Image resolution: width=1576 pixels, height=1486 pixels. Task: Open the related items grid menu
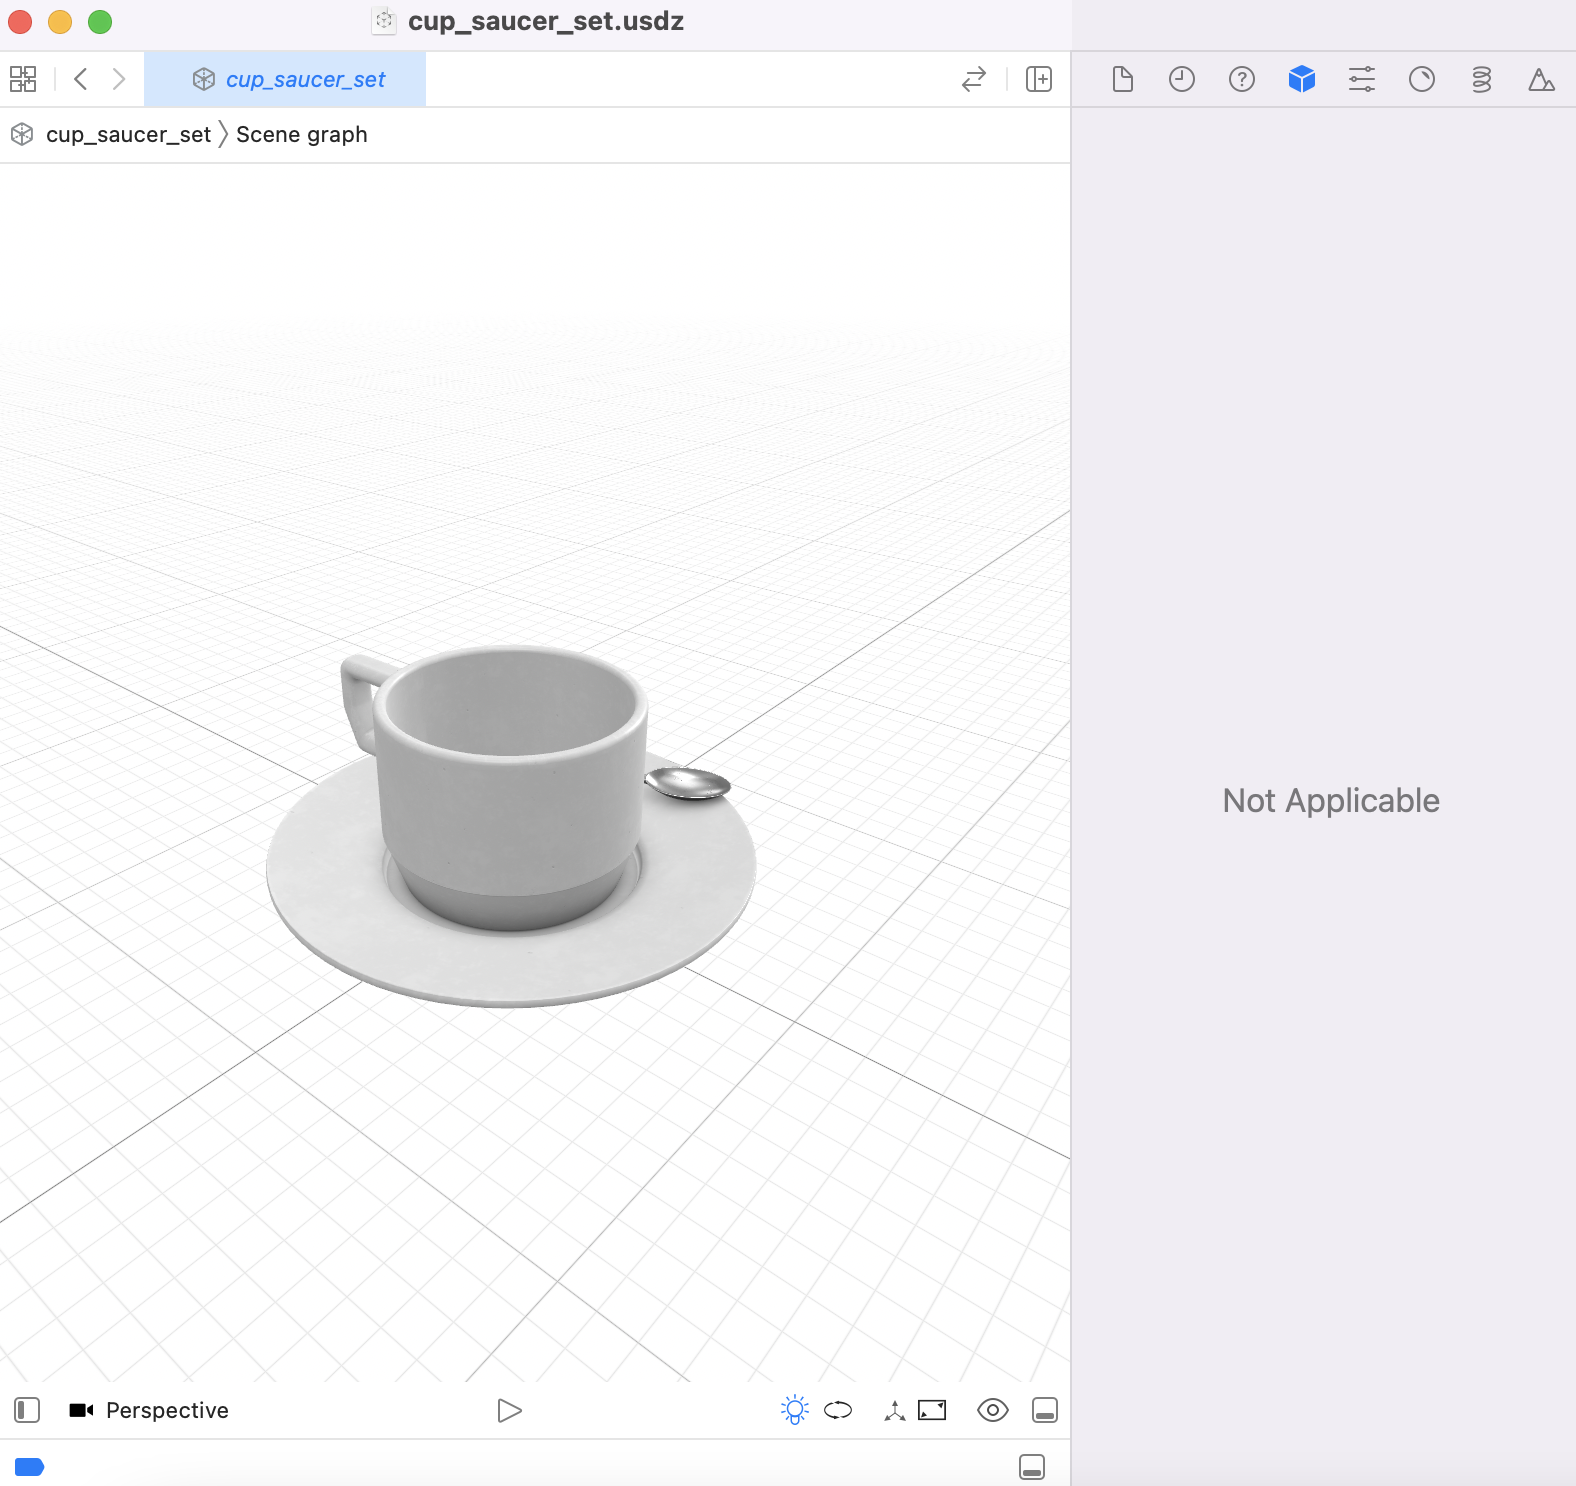click(x=23, y=79)
